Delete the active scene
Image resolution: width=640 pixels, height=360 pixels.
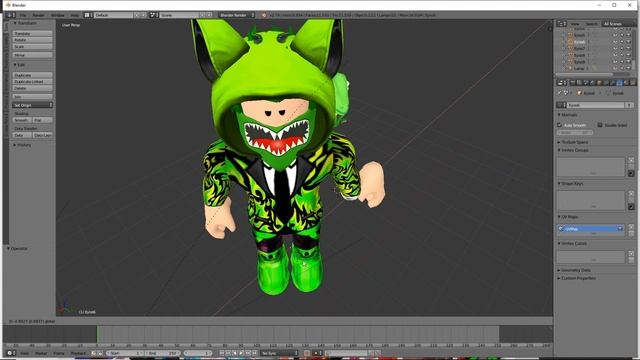(x=209, y=15)
